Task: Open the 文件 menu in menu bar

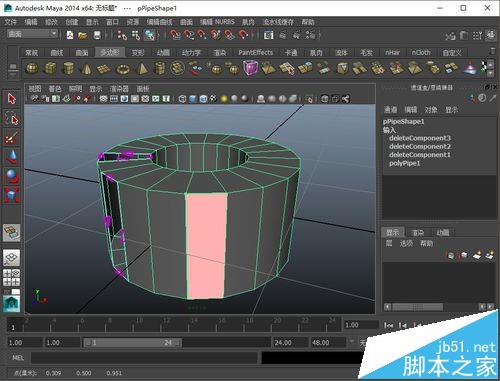Action: click(x=11, y=22)
